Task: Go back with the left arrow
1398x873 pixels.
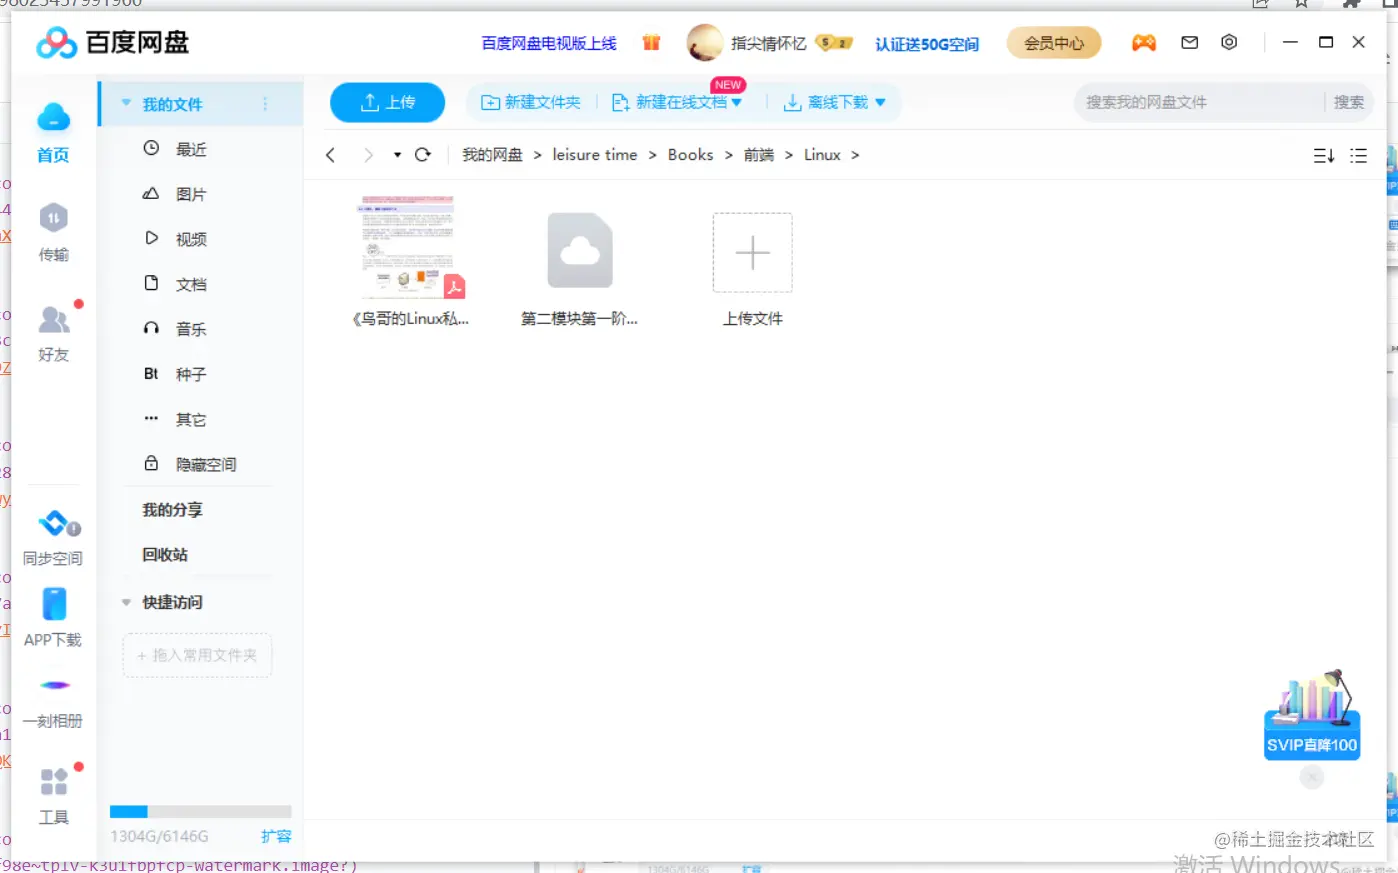Action: (330, 155)
